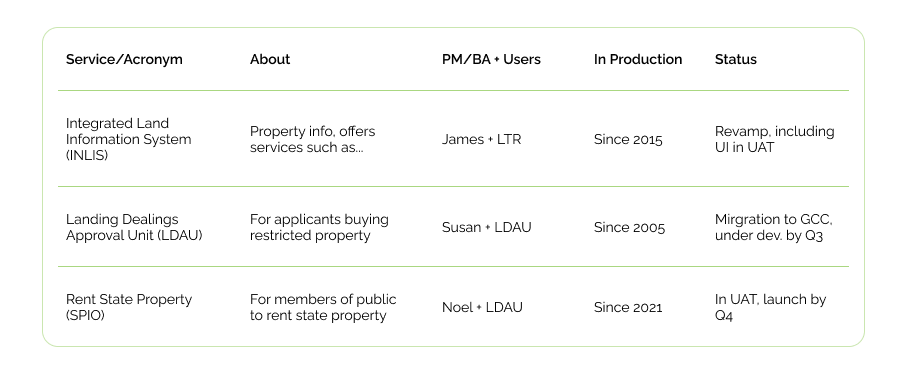Click the Susan + LDAU cell
The image size is (907, 374).
(486, 227)
